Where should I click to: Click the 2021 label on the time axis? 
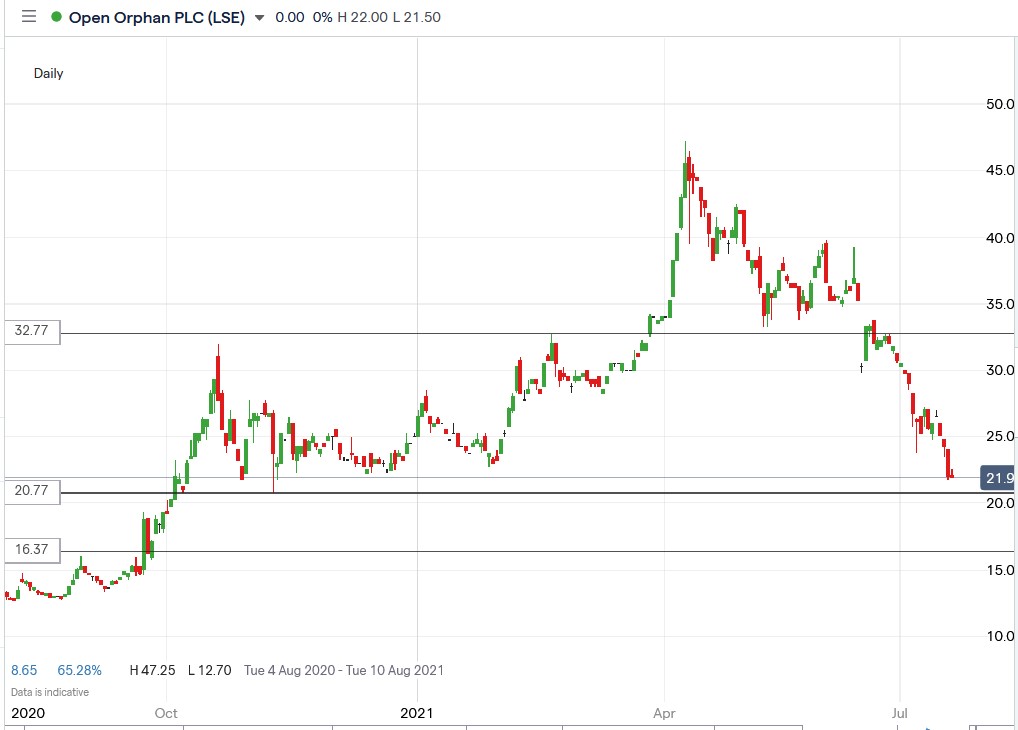coord(418,713)
